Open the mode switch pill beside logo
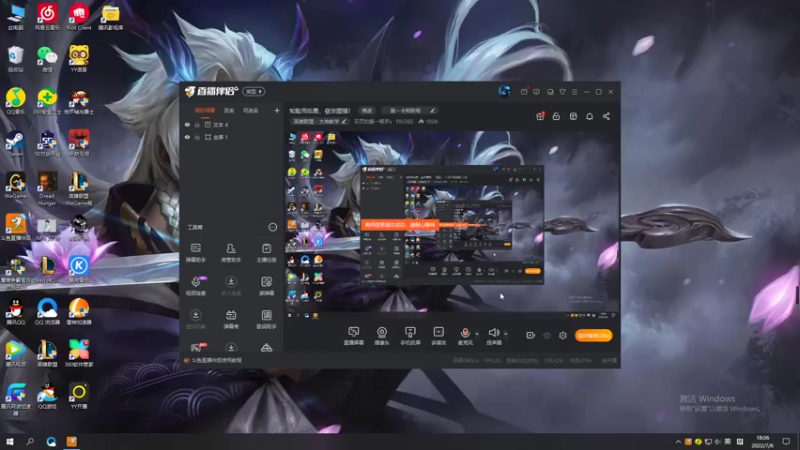 pyautogui.click(x=253, y=91)
